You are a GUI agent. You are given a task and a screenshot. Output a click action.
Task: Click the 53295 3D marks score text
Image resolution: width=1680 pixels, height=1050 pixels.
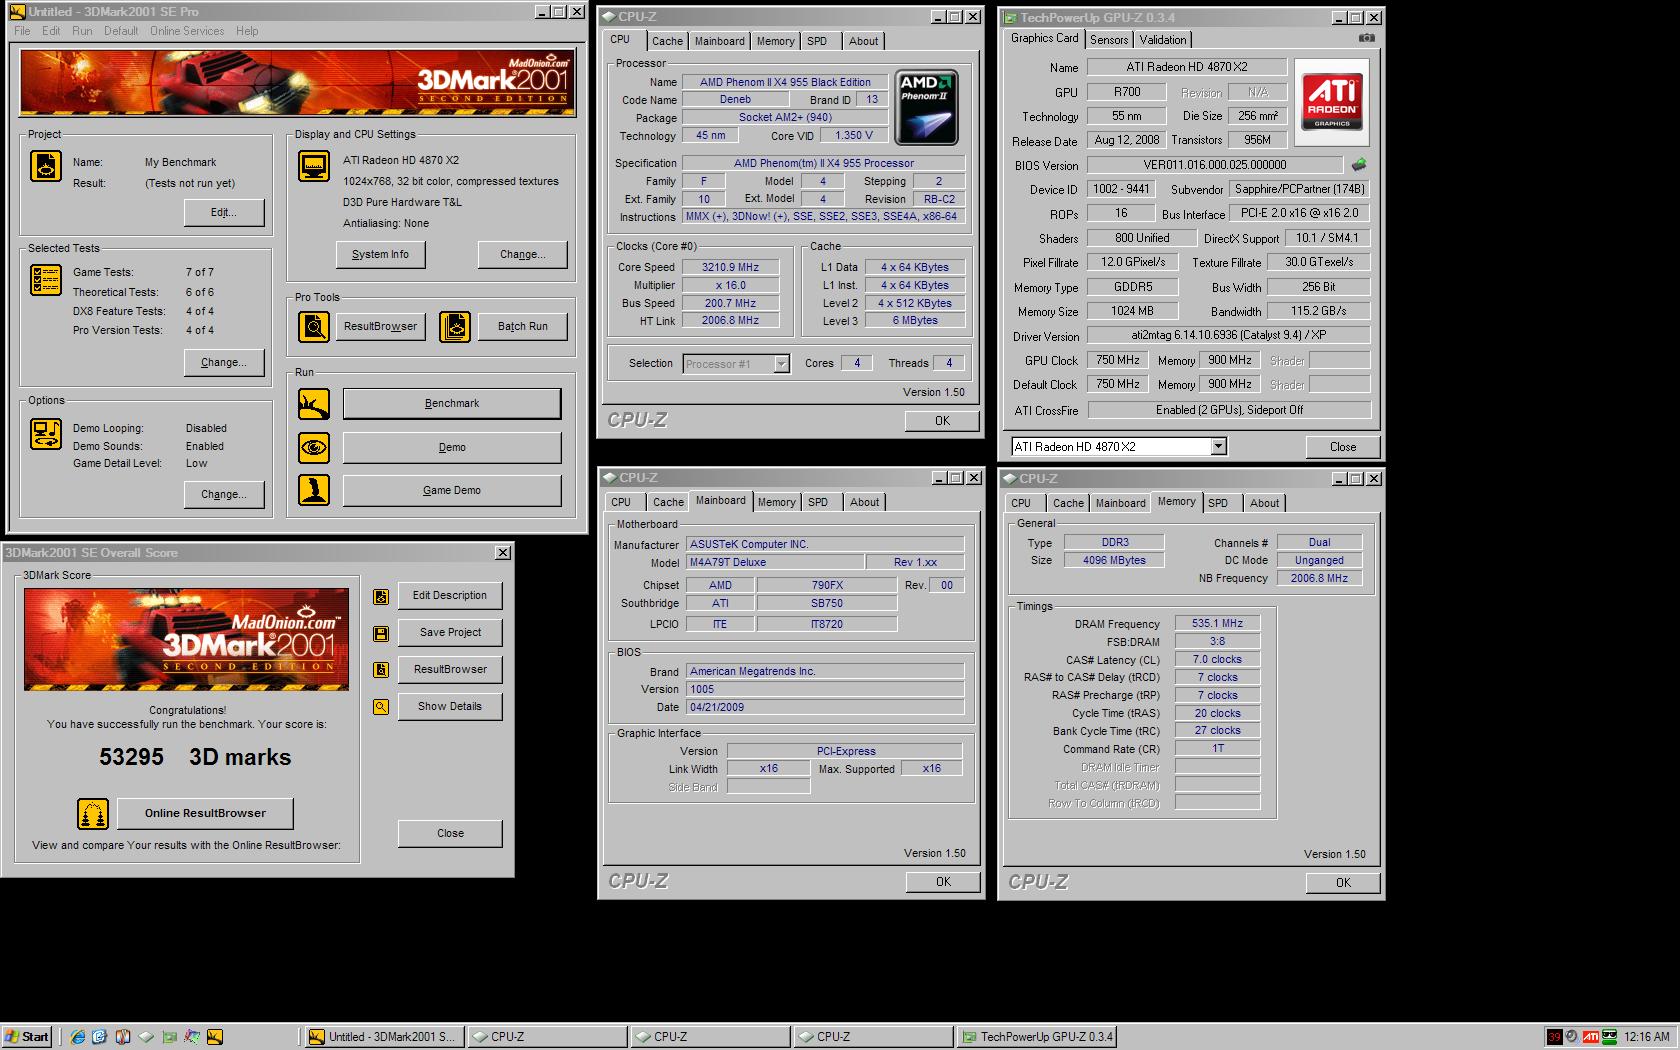(x=195, y=757)
